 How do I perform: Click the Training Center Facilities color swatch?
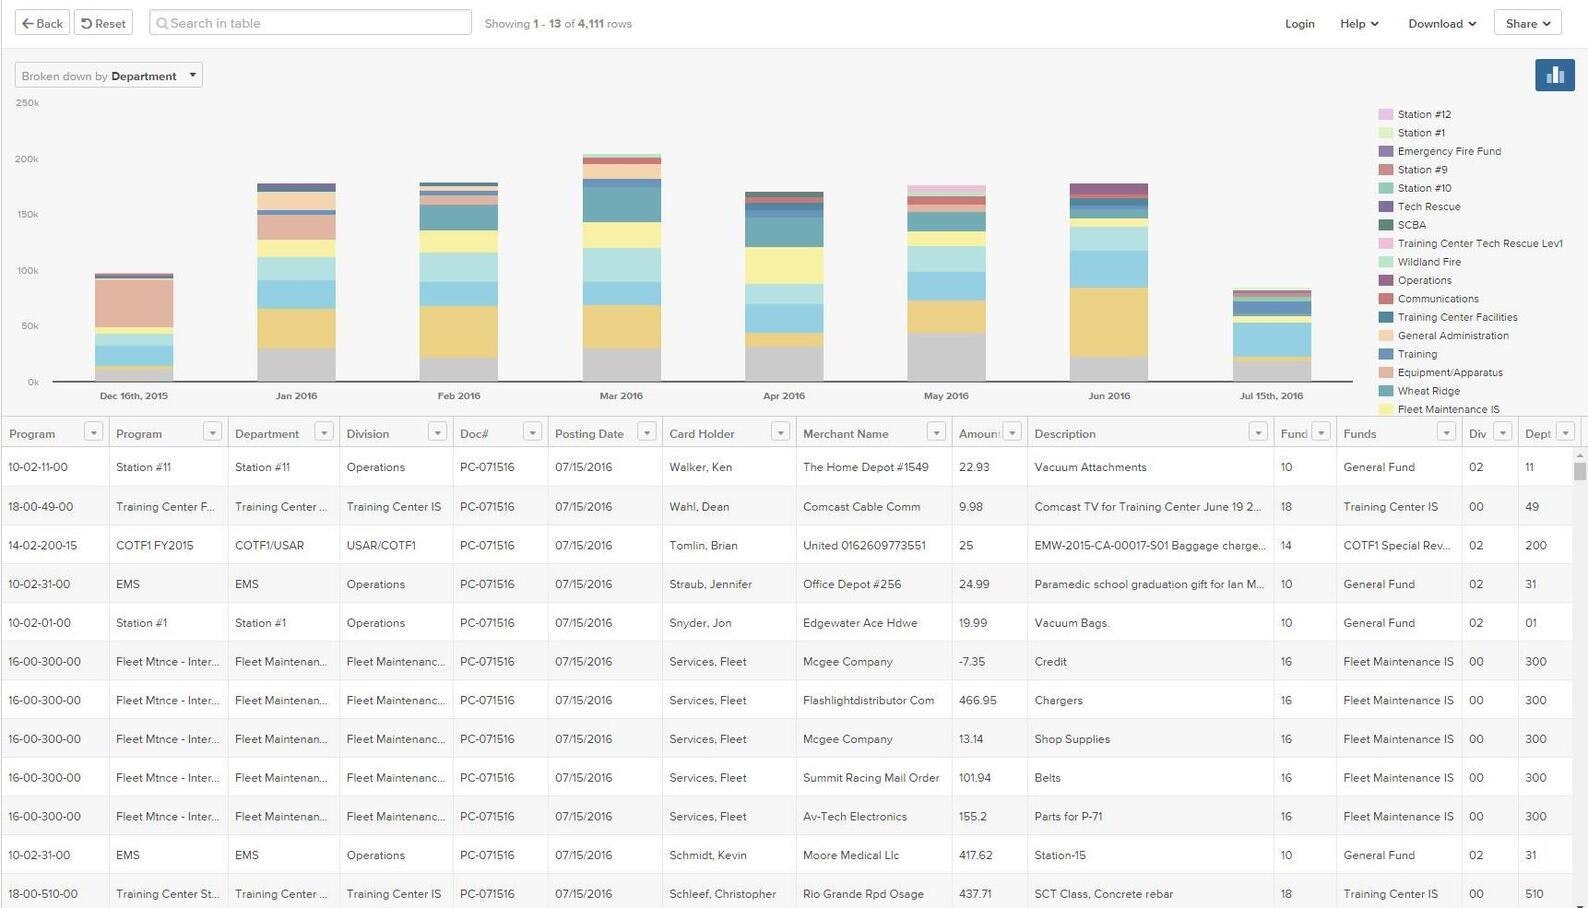[x=1385, y=317]
